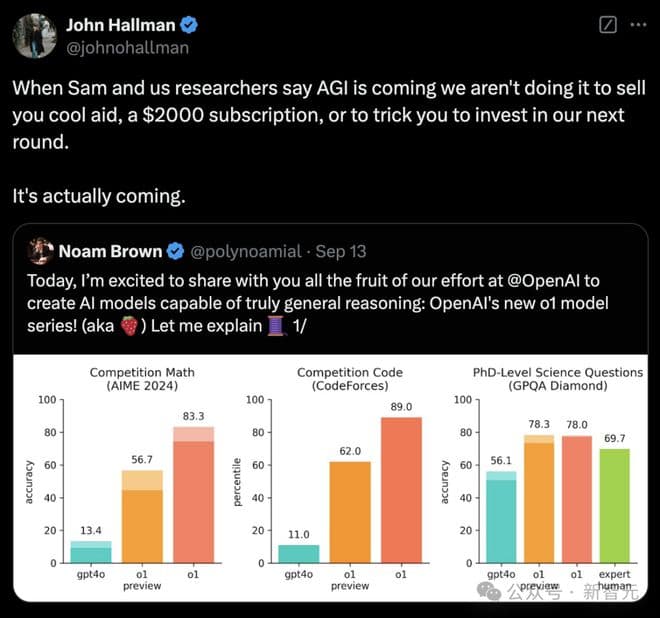The image size is (660, 618).
Task: Click Noam Brown's small profile avatar
Action: 40,250
